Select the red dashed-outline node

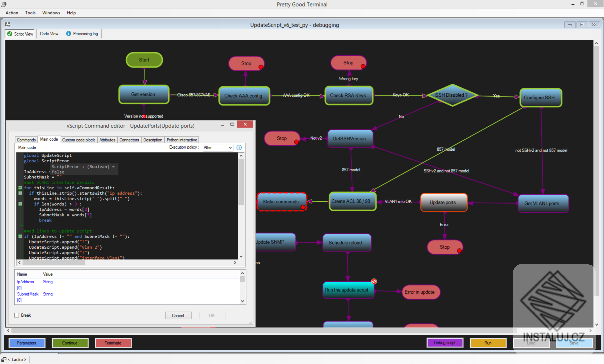point(282,201)
